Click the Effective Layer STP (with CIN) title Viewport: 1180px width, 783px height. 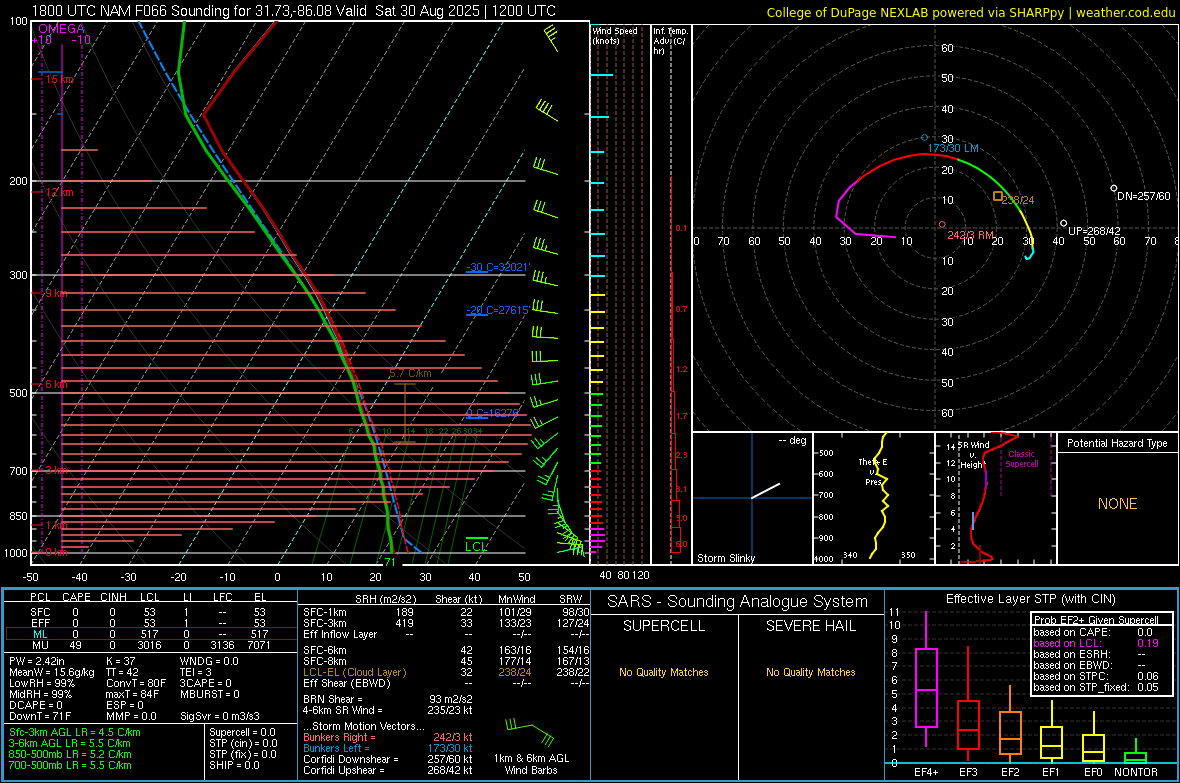[1030, 599]
